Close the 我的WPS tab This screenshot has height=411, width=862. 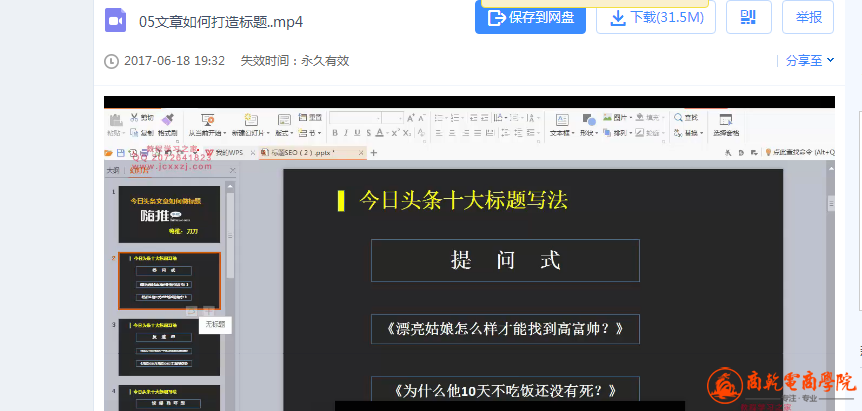click(x=252, y=153)
